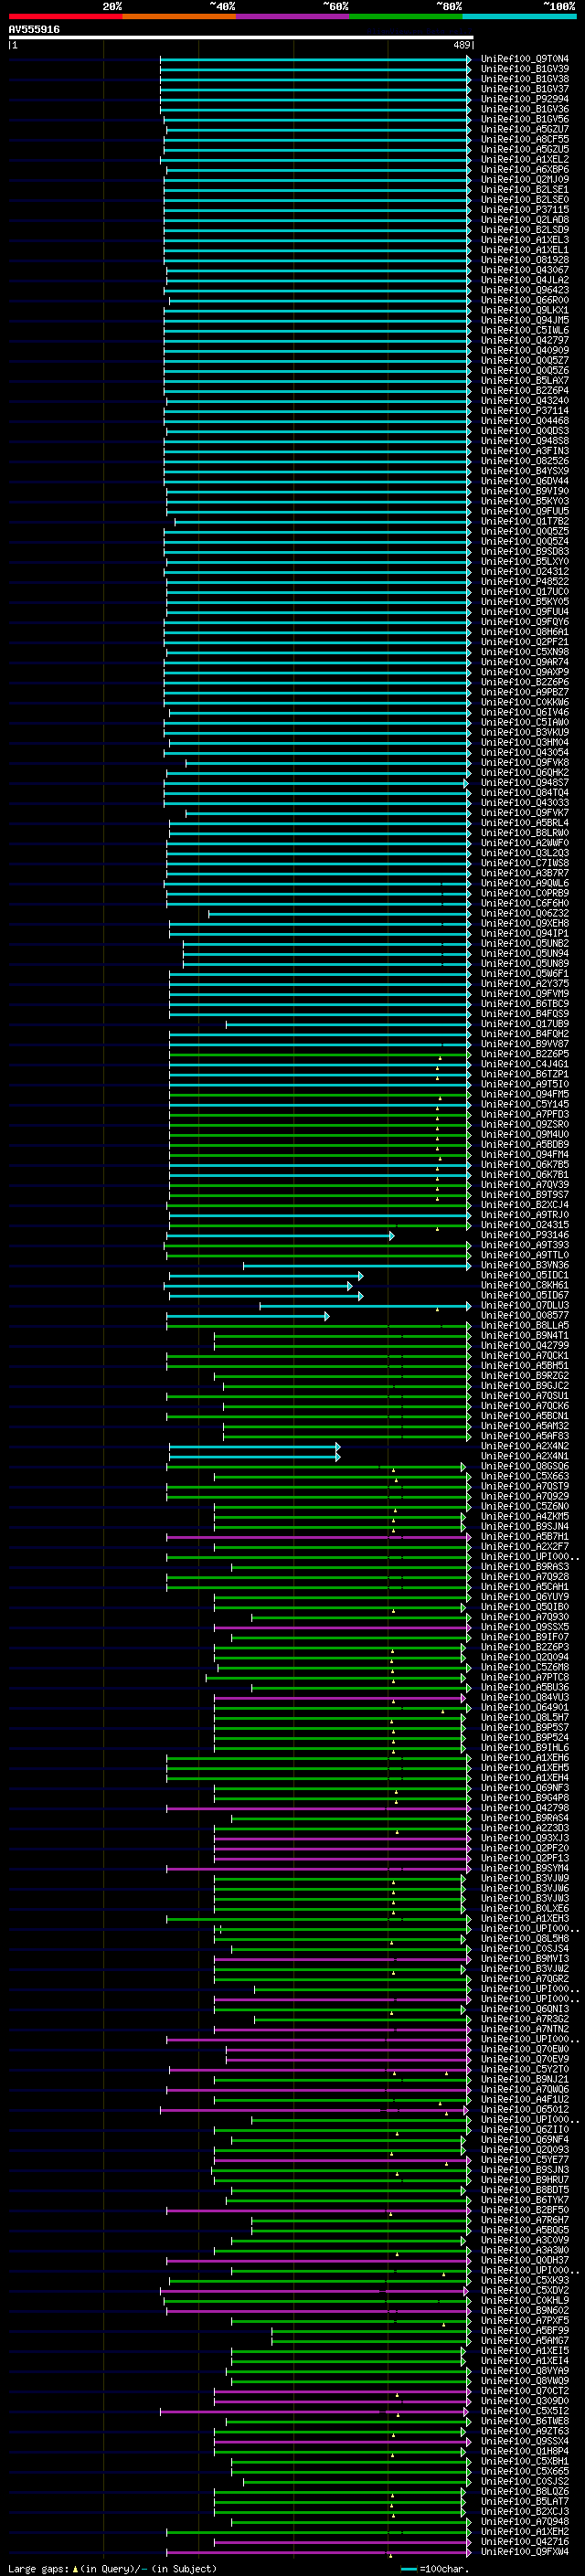Select the UniRef100_Q43067 label
The width and height of the screenshot is (585, 2576).
[525, 270]
